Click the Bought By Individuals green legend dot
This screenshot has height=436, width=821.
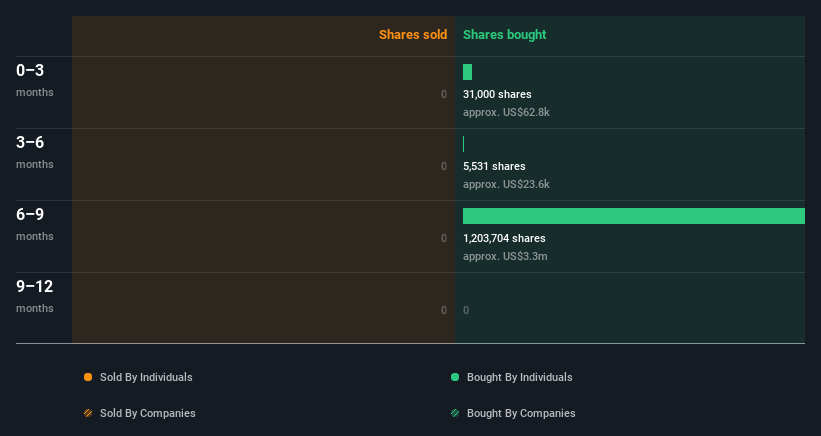click(x=455, y=377)
